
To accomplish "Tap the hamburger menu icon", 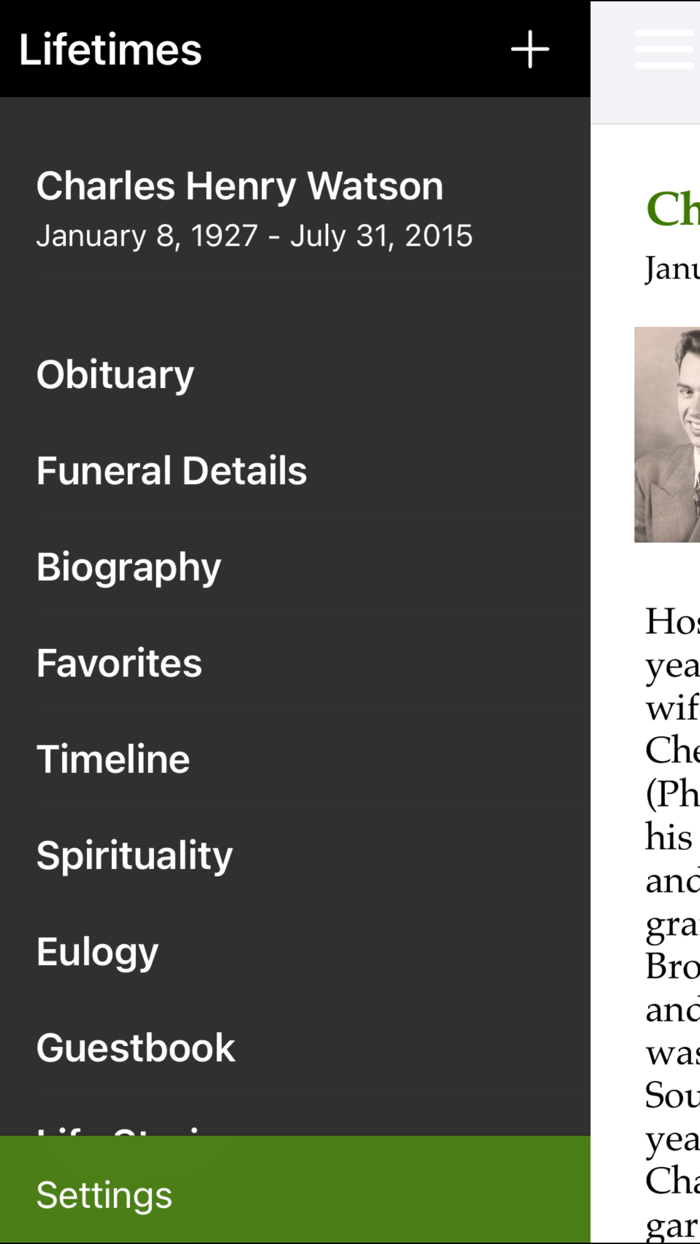I will (664, 49).
